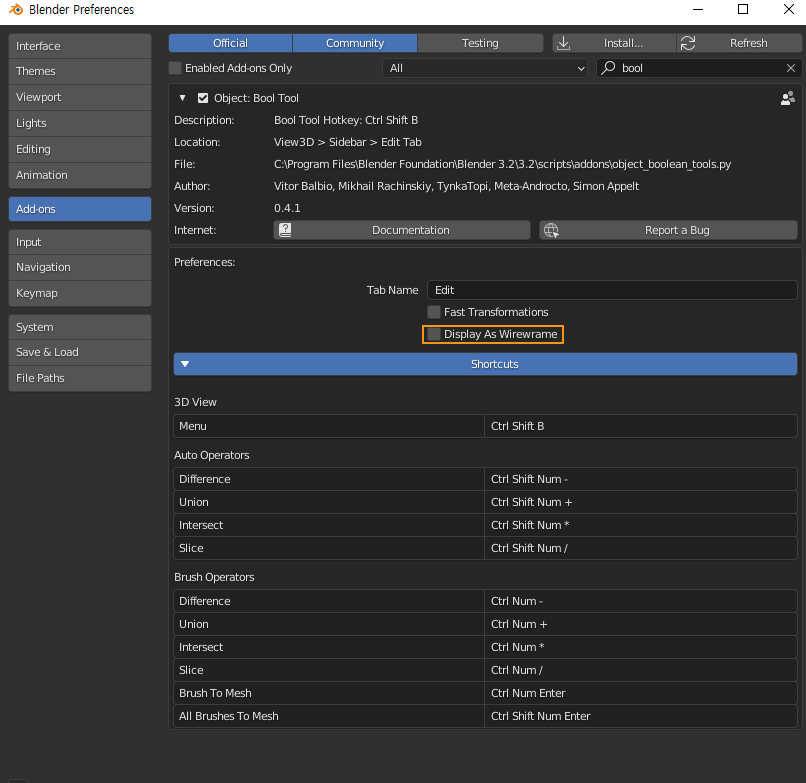This screenshot has height=783, width=806.
Task: Open the File Paths preferences section
Action: point(80,378)
